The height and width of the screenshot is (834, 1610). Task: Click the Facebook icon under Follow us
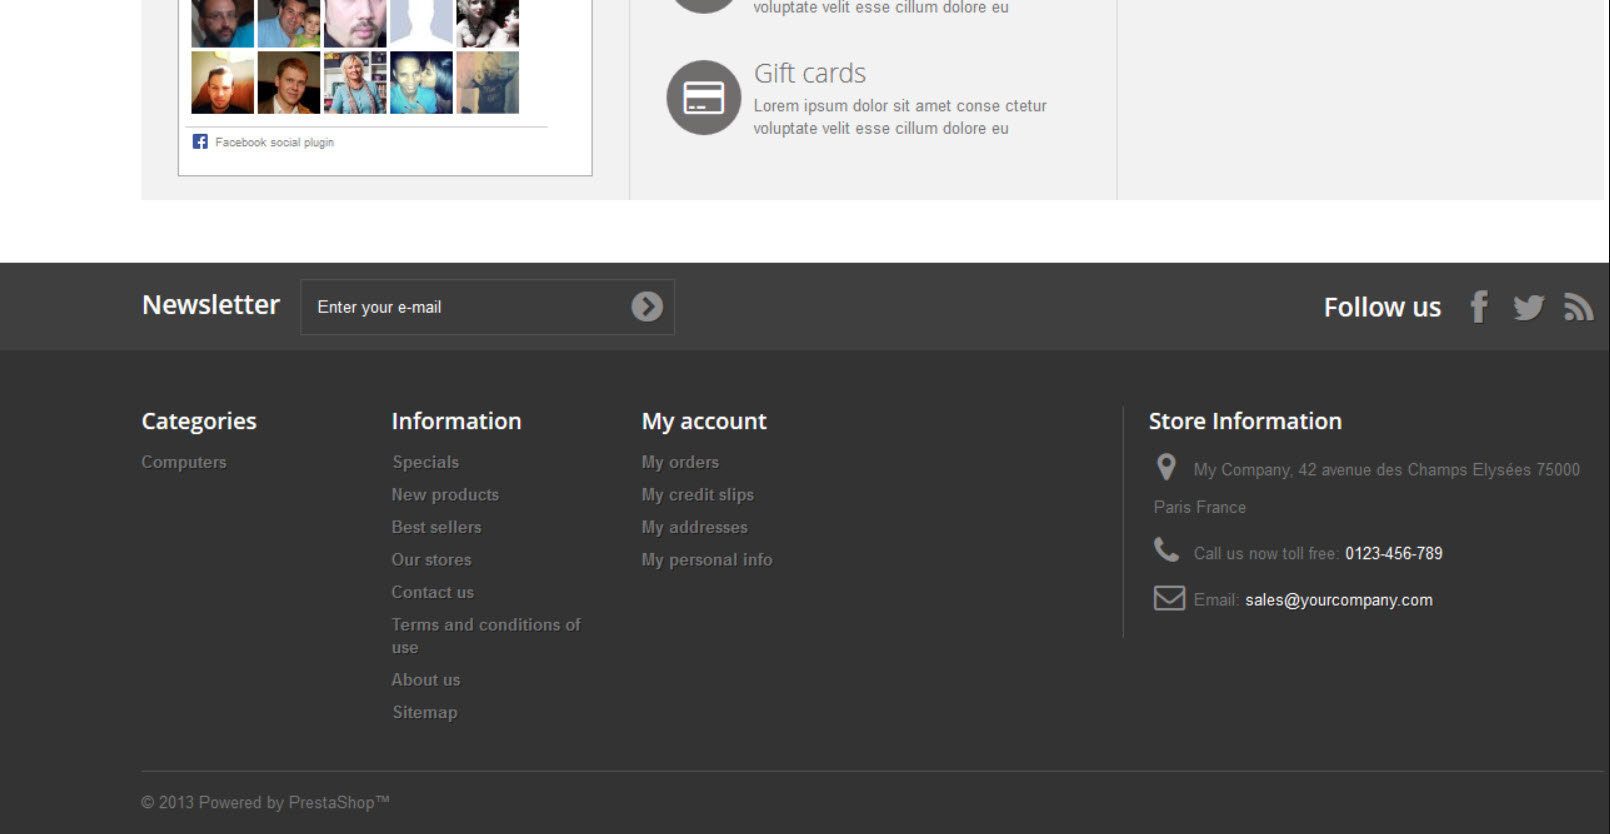click(x=1479, y=307)
